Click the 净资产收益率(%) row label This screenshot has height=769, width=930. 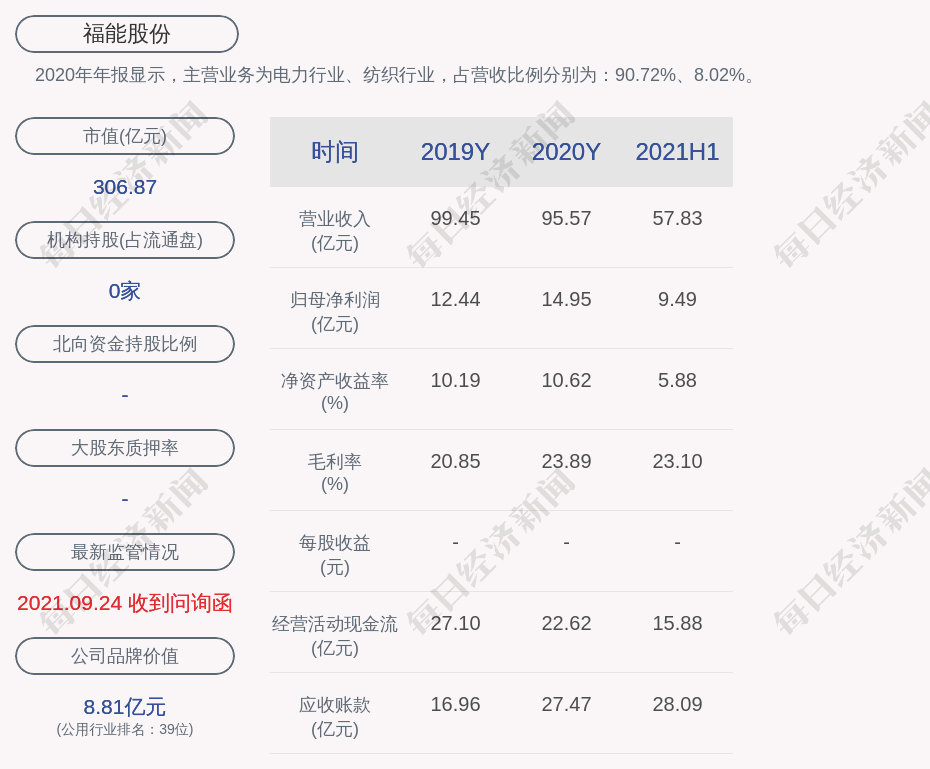pyautogui.click(x=335, y=392)
